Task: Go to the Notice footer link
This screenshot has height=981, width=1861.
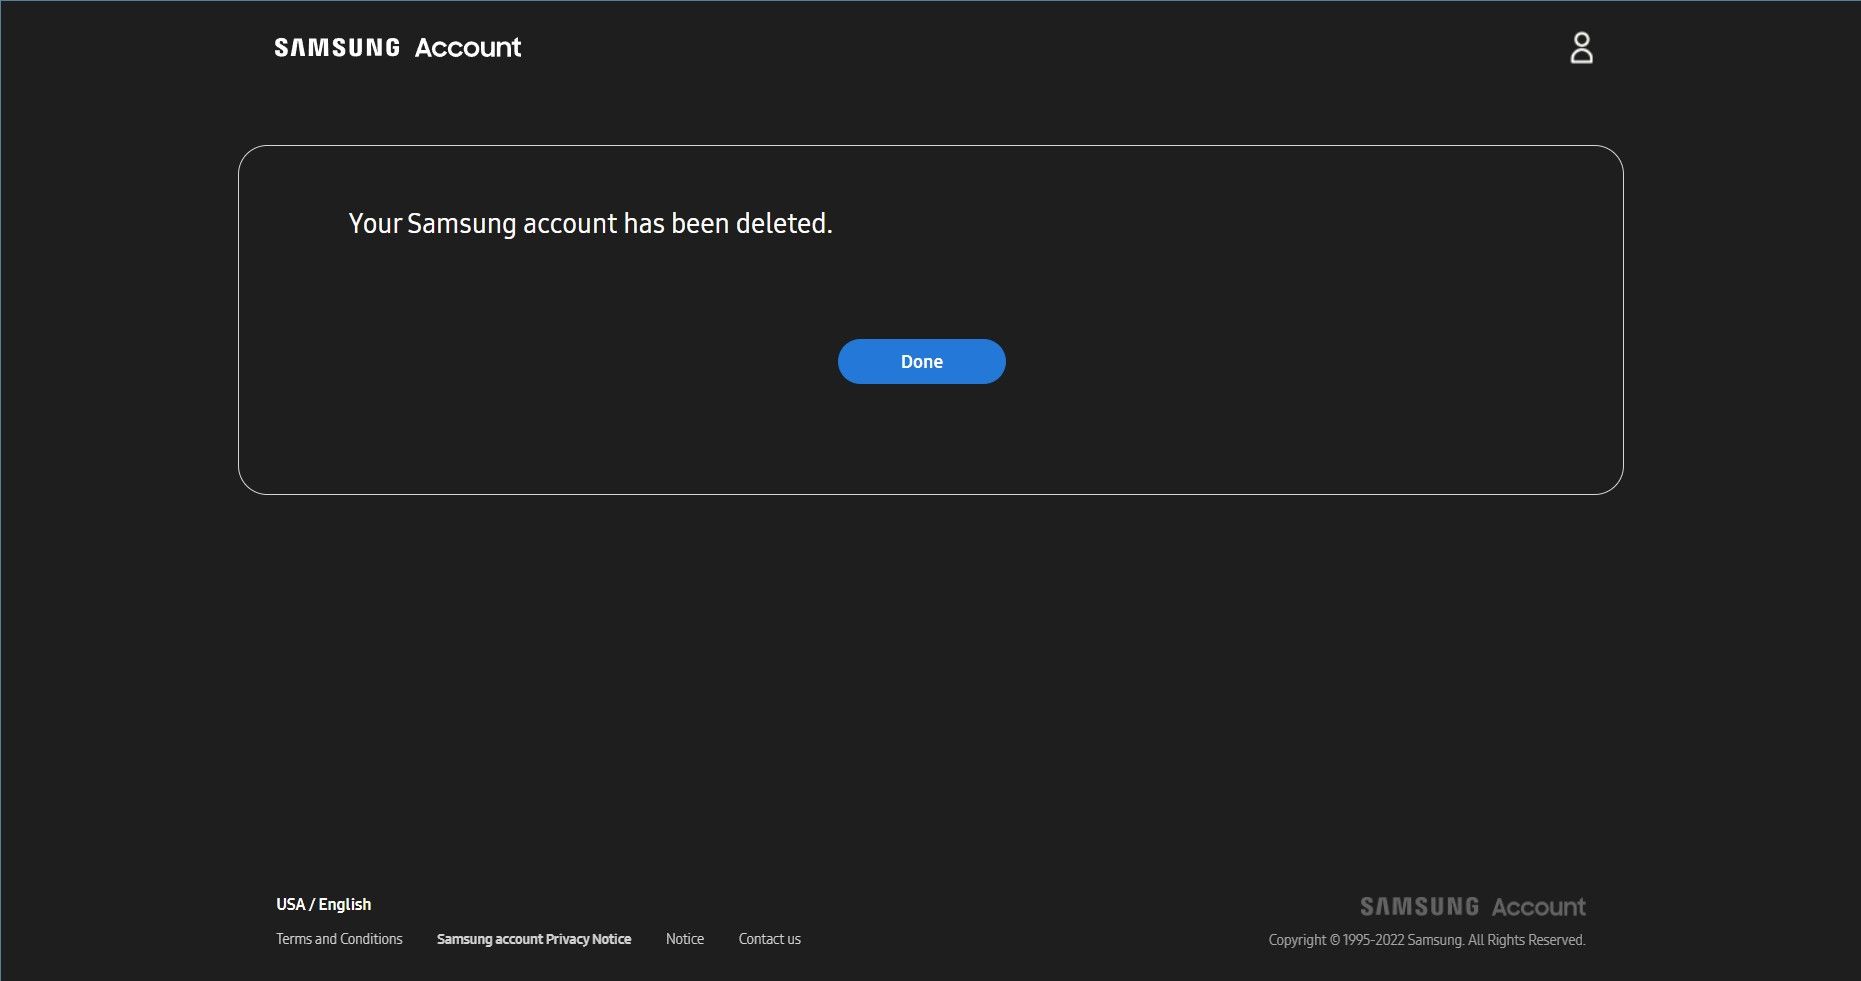Action: tap(685, 939)
